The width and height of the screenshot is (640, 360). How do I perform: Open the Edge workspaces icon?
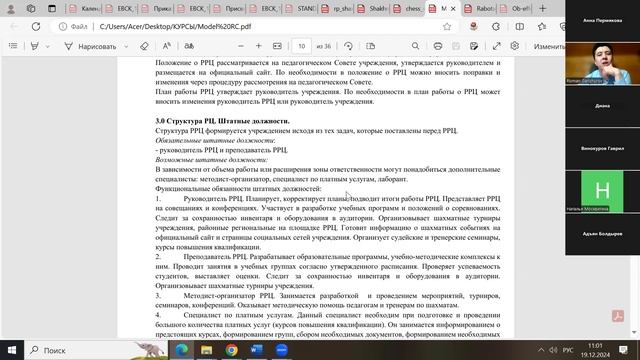pos(31,8)
